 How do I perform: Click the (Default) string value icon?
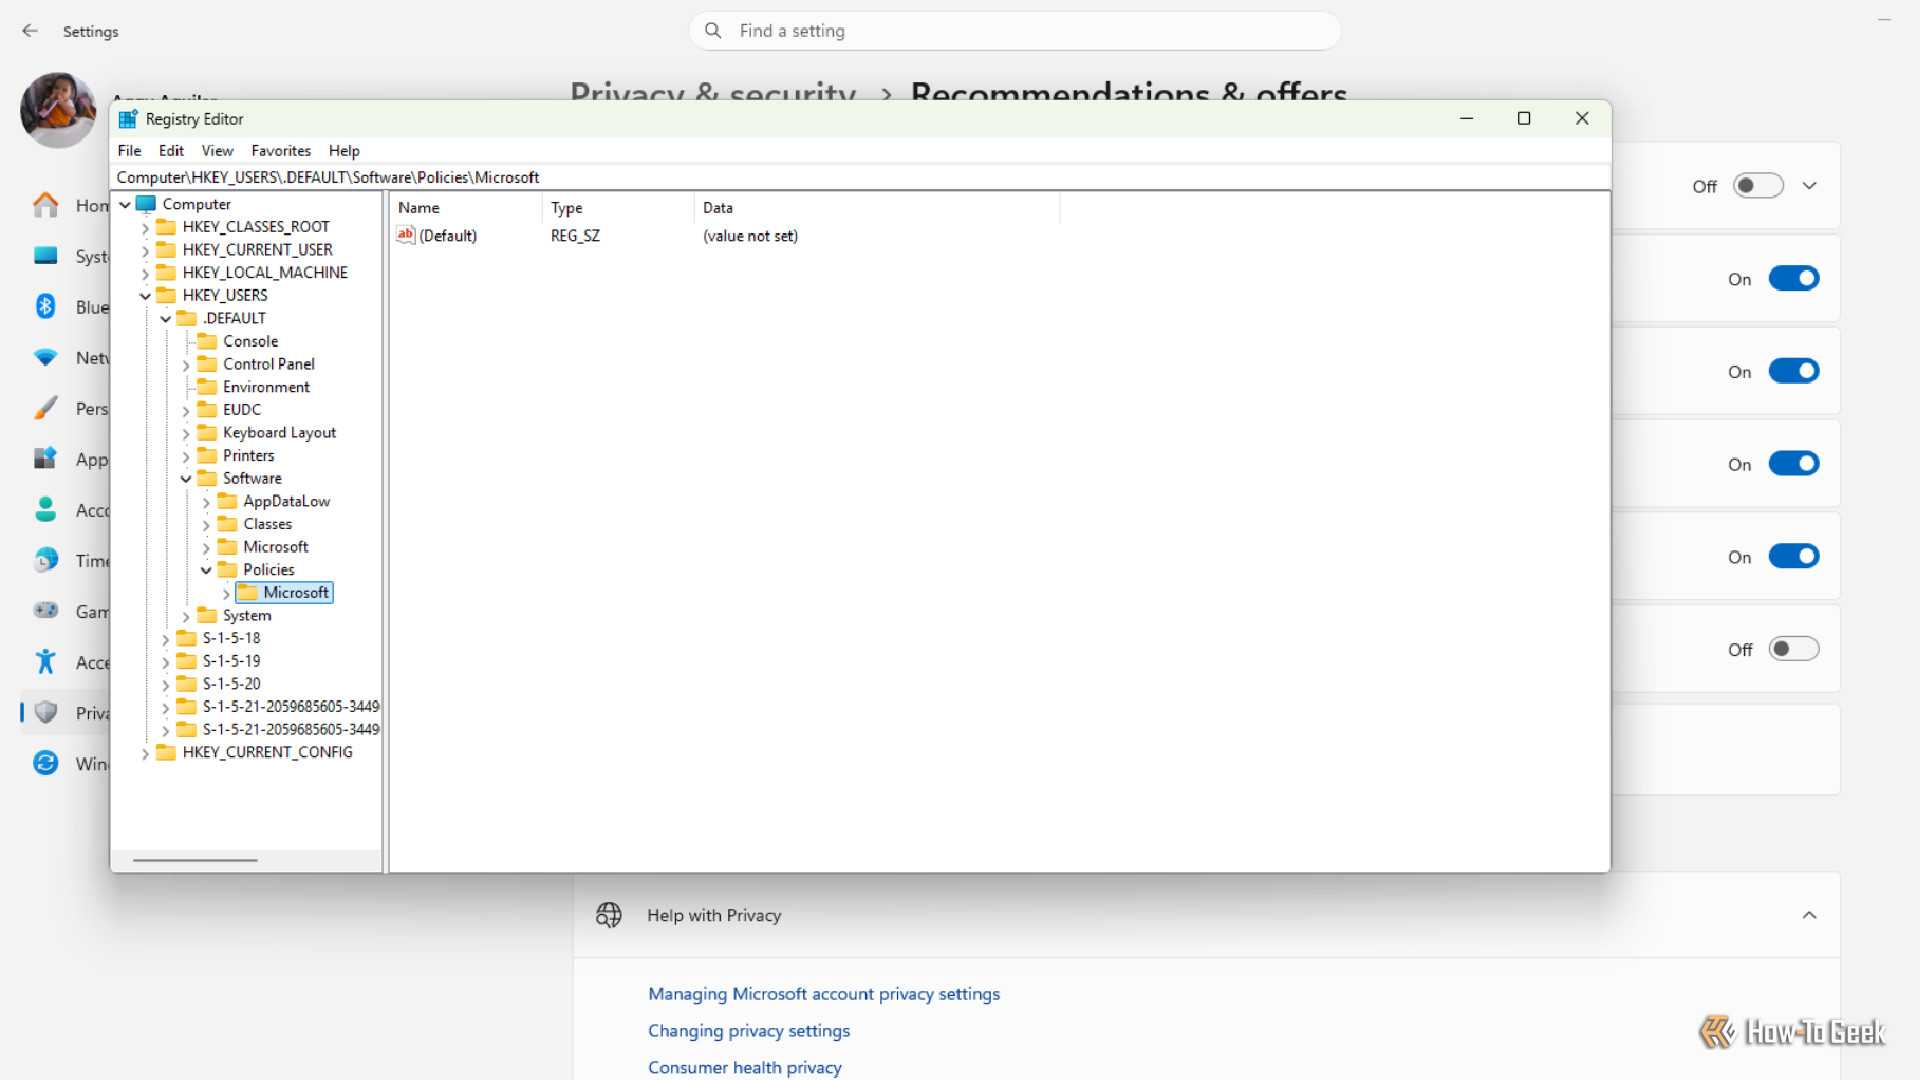405,235
